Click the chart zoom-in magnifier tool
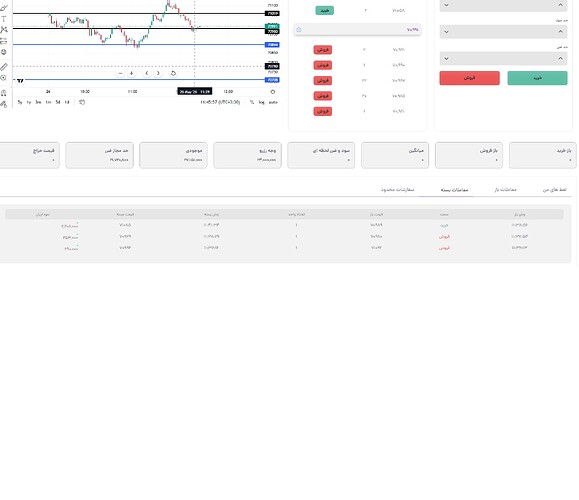 point(4,78)
